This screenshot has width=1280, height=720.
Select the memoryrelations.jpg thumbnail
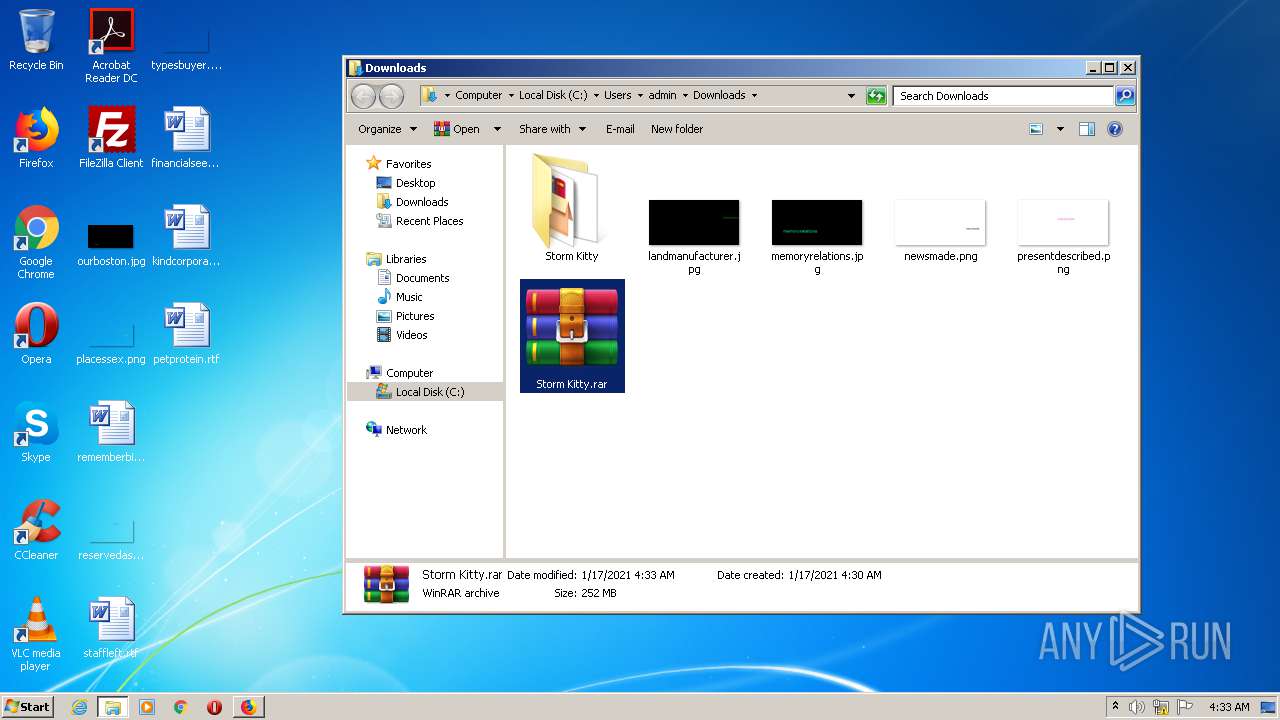(x=817, y=235)
